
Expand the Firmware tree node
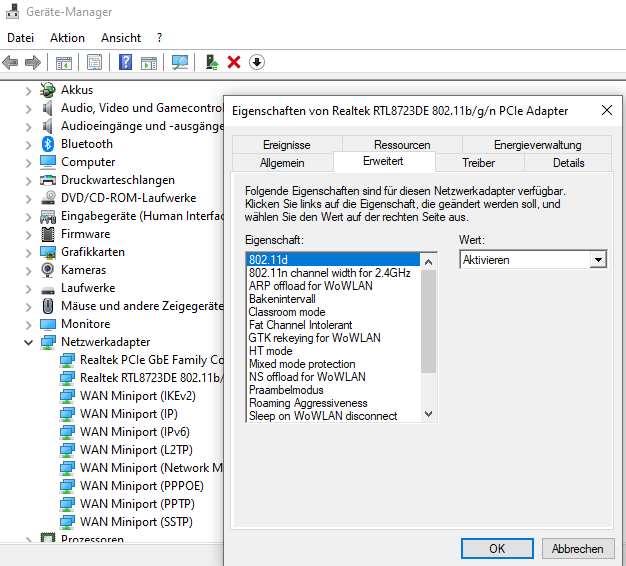click(x=28, y=235)
